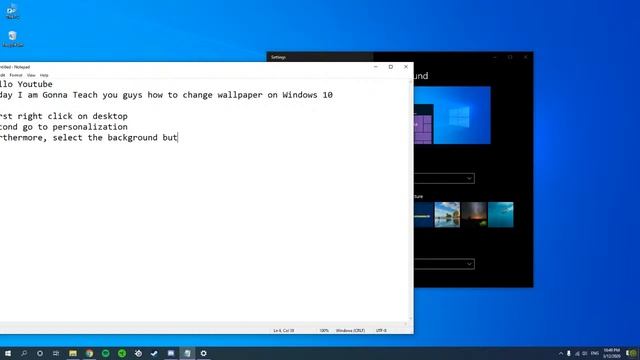
Task: Place cursor at end of 'background but' line
Action: point(178,138)
